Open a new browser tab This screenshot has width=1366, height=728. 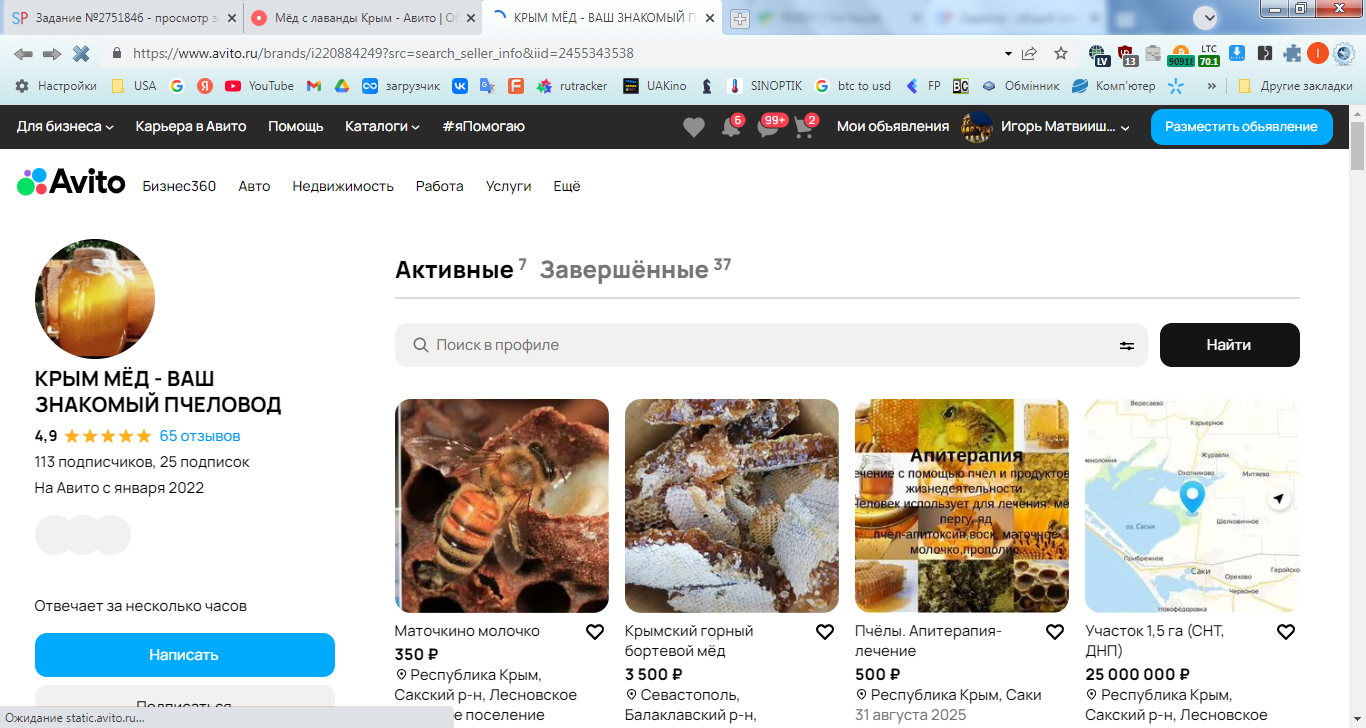click(740, 18)
